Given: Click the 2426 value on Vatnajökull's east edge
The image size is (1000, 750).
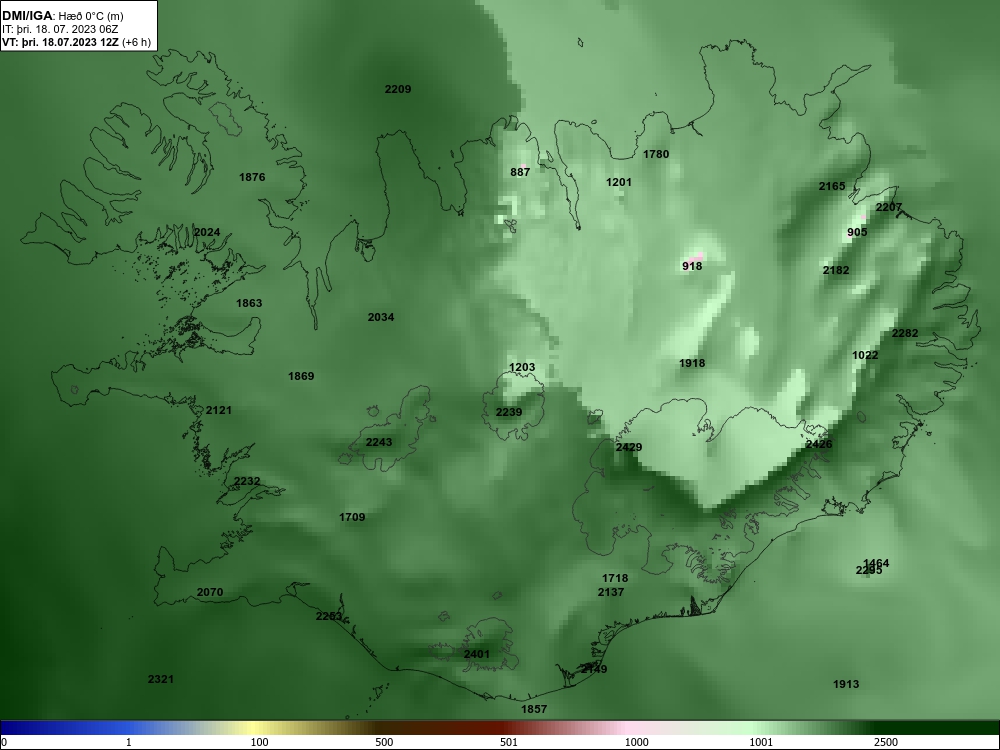Looking at the screenshot, I should click(x=819, y=444).
